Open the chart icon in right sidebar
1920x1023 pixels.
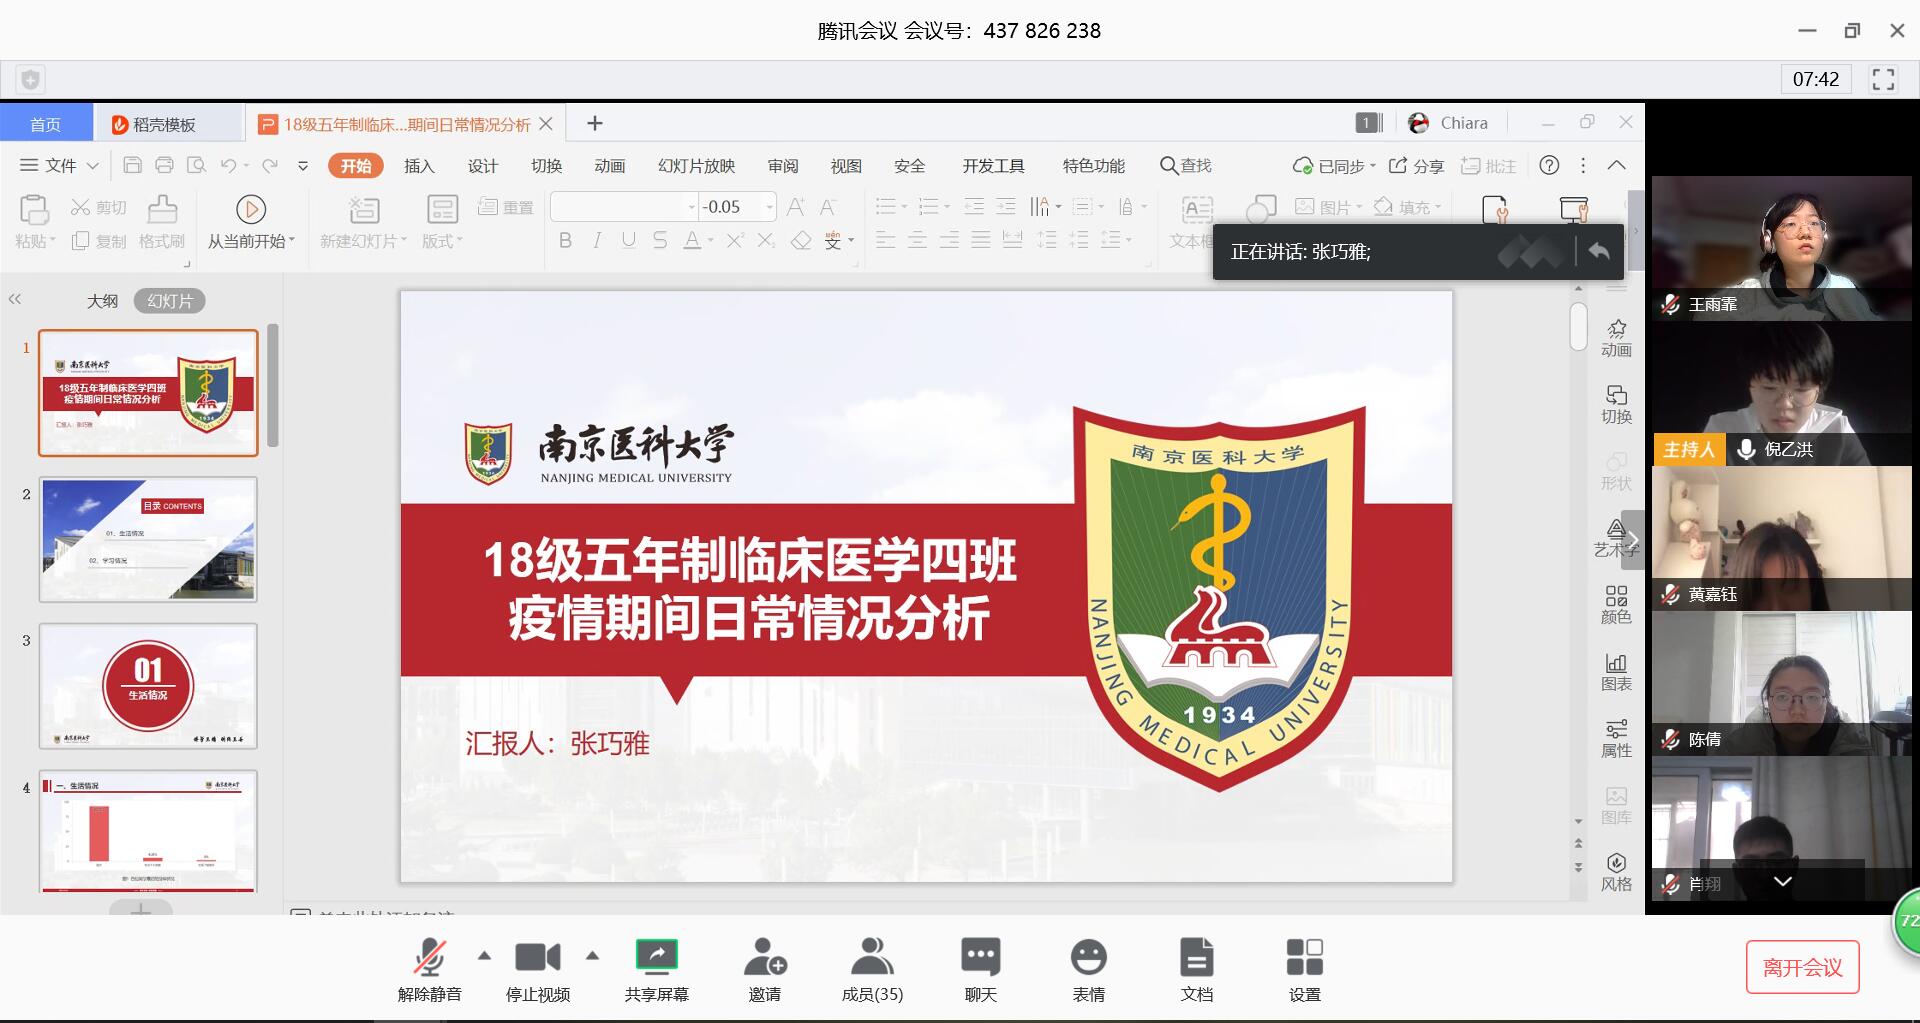click(1616, 672)
